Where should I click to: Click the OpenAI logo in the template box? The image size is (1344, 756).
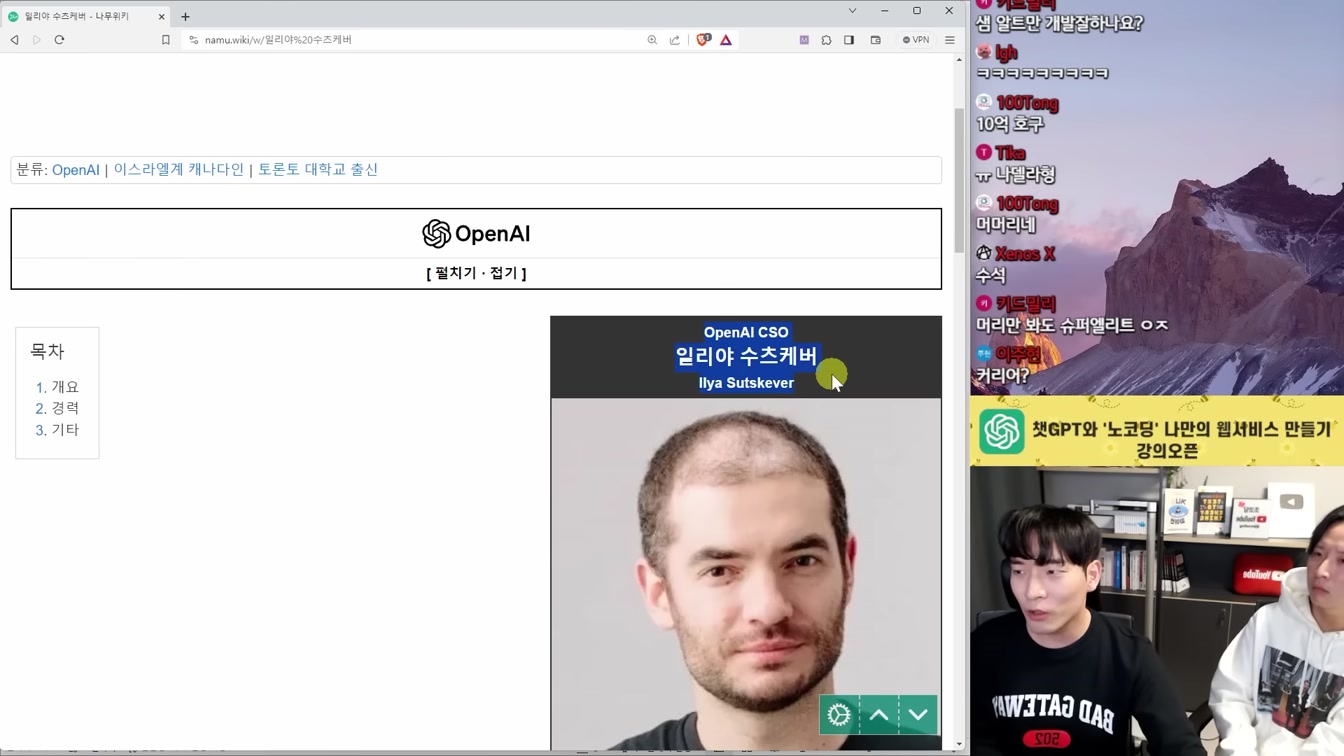(476, 234)
